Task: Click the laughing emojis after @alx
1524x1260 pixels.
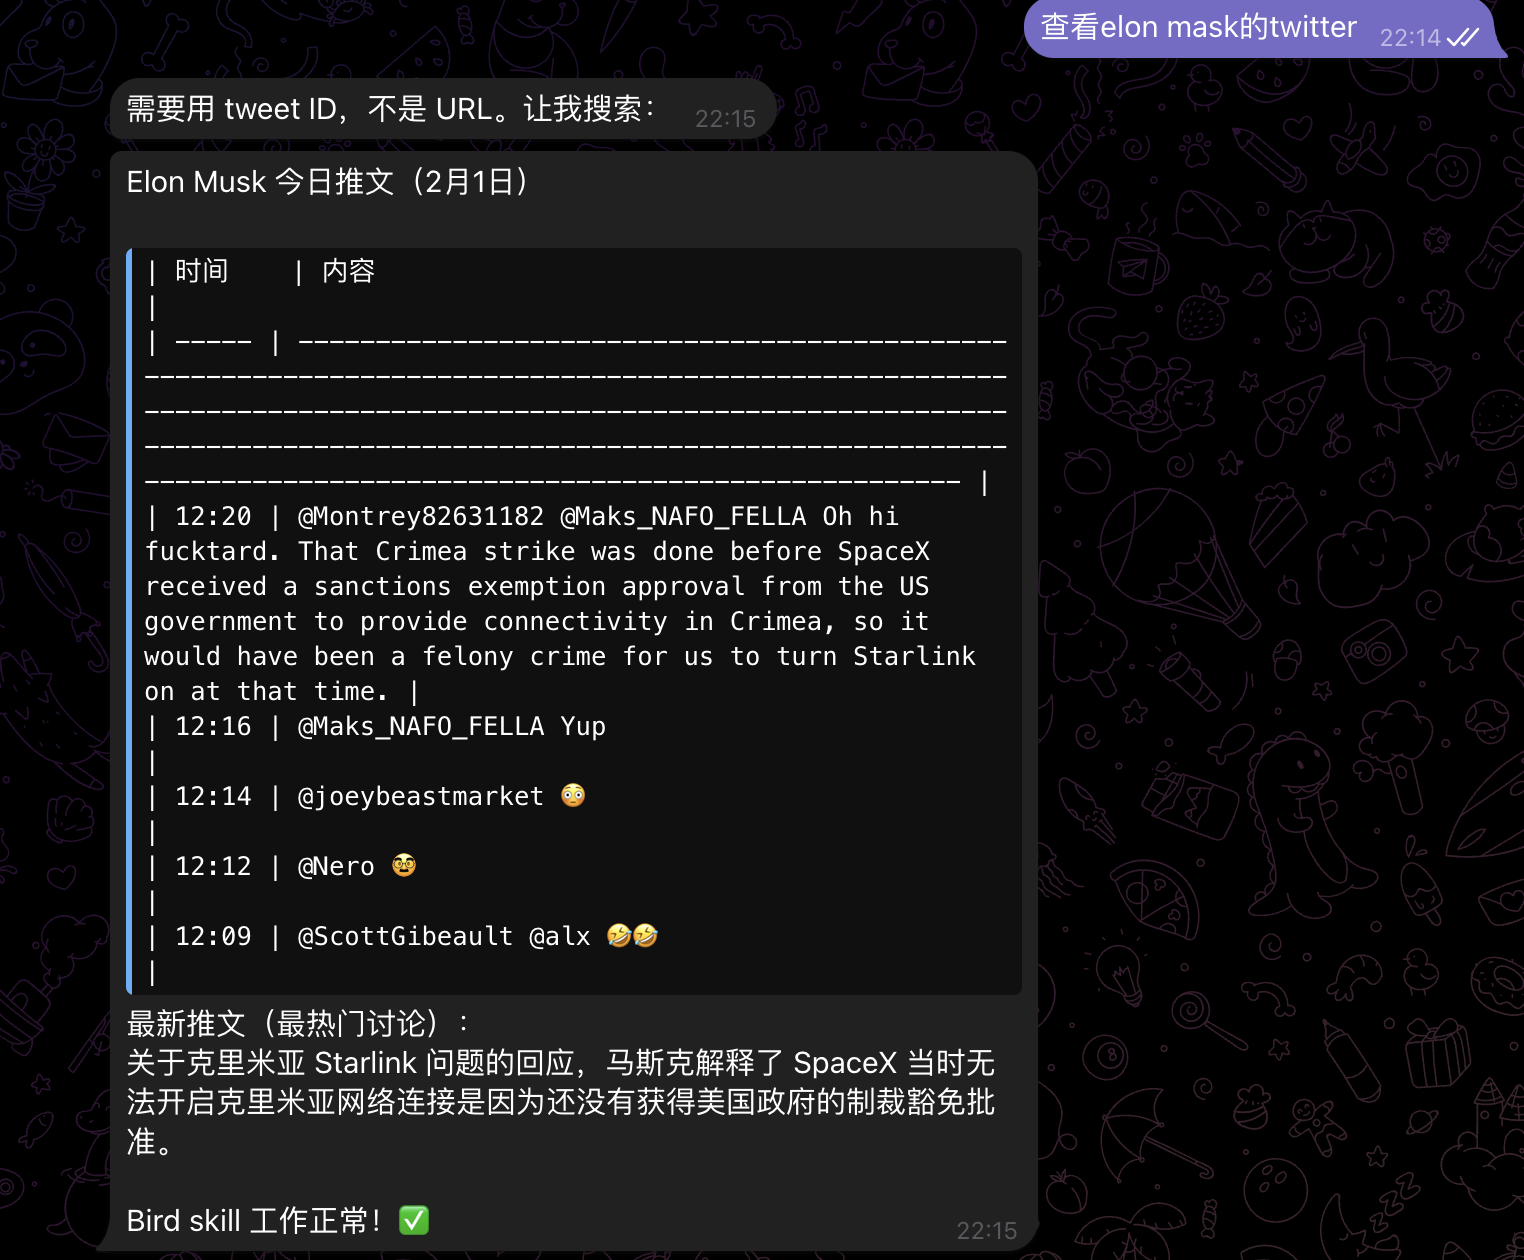Action: coord(632,936)
